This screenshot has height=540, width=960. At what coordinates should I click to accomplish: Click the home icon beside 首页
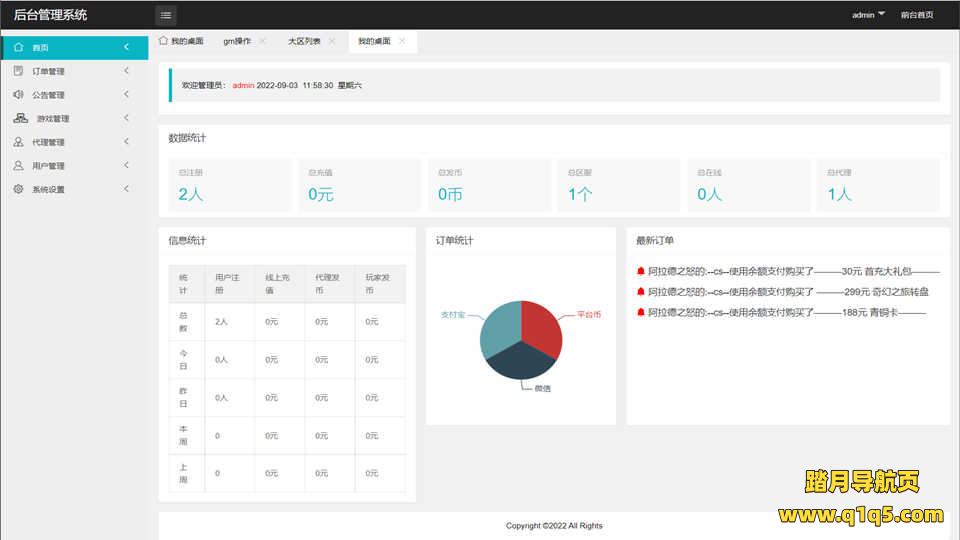[18, 47]
